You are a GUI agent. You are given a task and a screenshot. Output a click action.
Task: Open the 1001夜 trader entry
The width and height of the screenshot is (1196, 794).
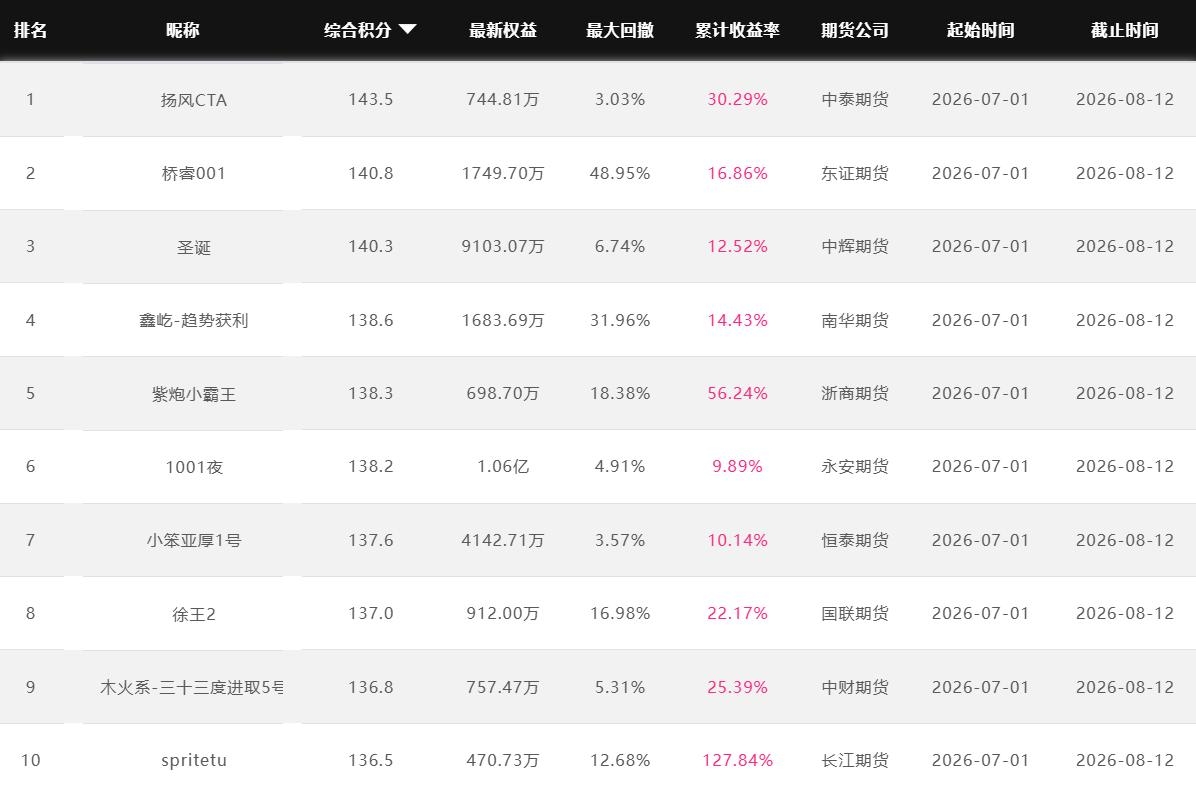click(194, 467)
